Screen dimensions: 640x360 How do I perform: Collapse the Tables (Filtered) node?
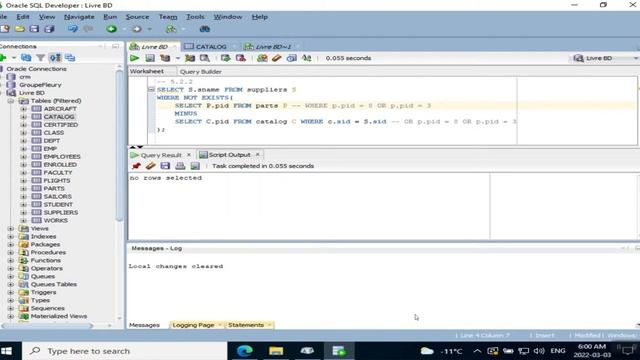click(x=11, y=101)
